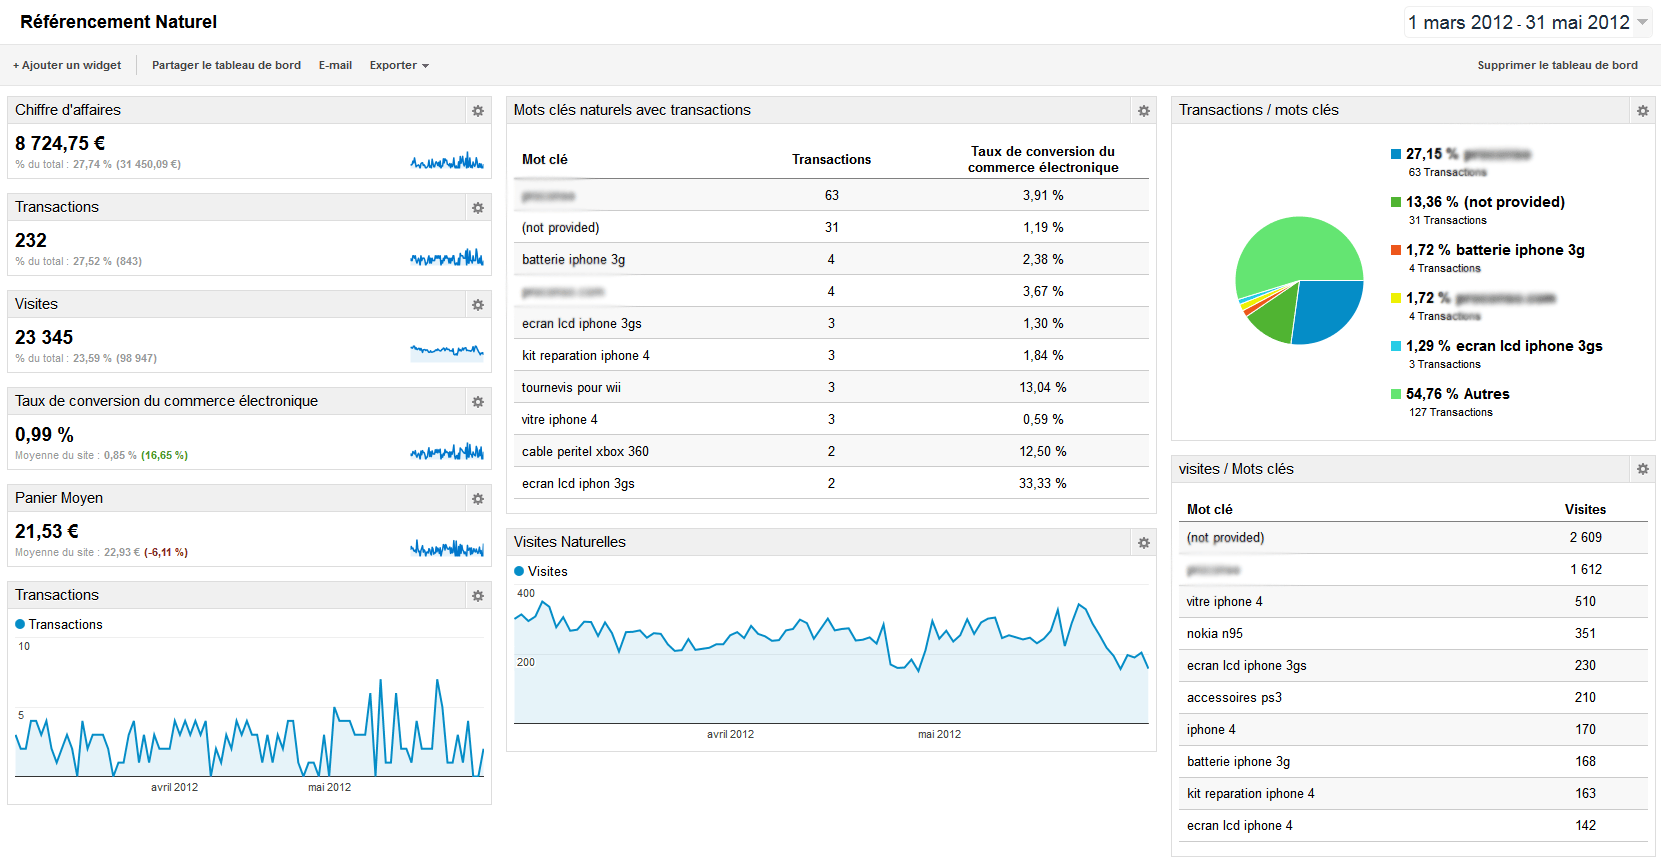Click Ajouter un widget
This screenshot has width=1661, height=858.
67,66
